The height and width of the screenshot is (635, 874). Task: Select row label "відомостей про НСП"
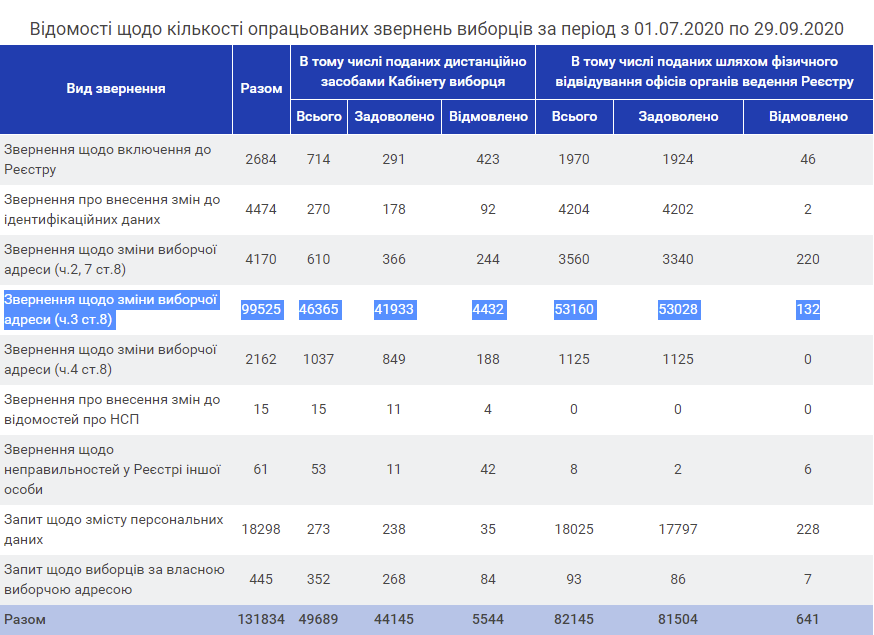coord(72,419)
